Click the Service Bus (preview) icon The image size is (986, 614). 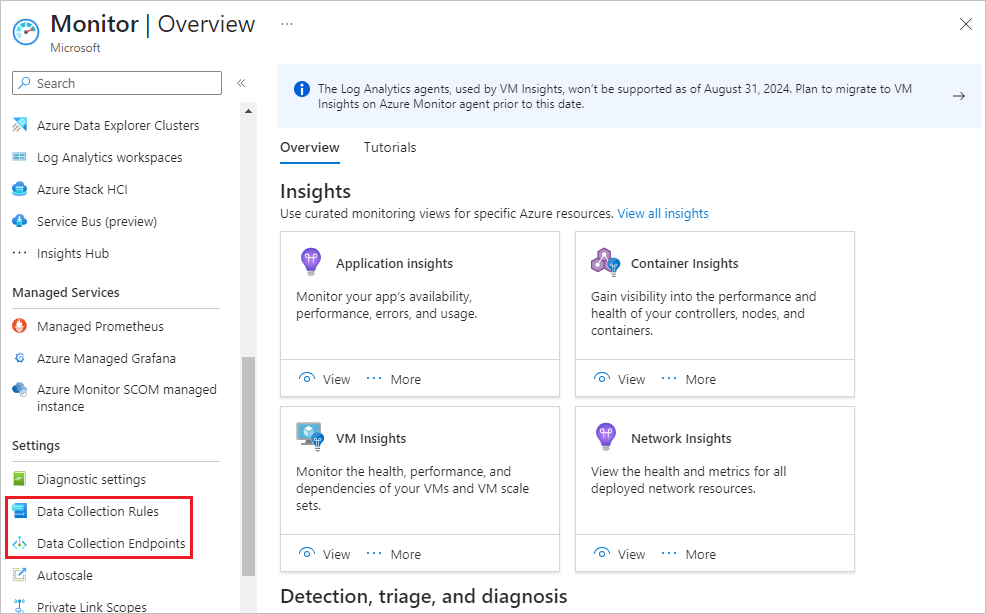coord(19,222)
